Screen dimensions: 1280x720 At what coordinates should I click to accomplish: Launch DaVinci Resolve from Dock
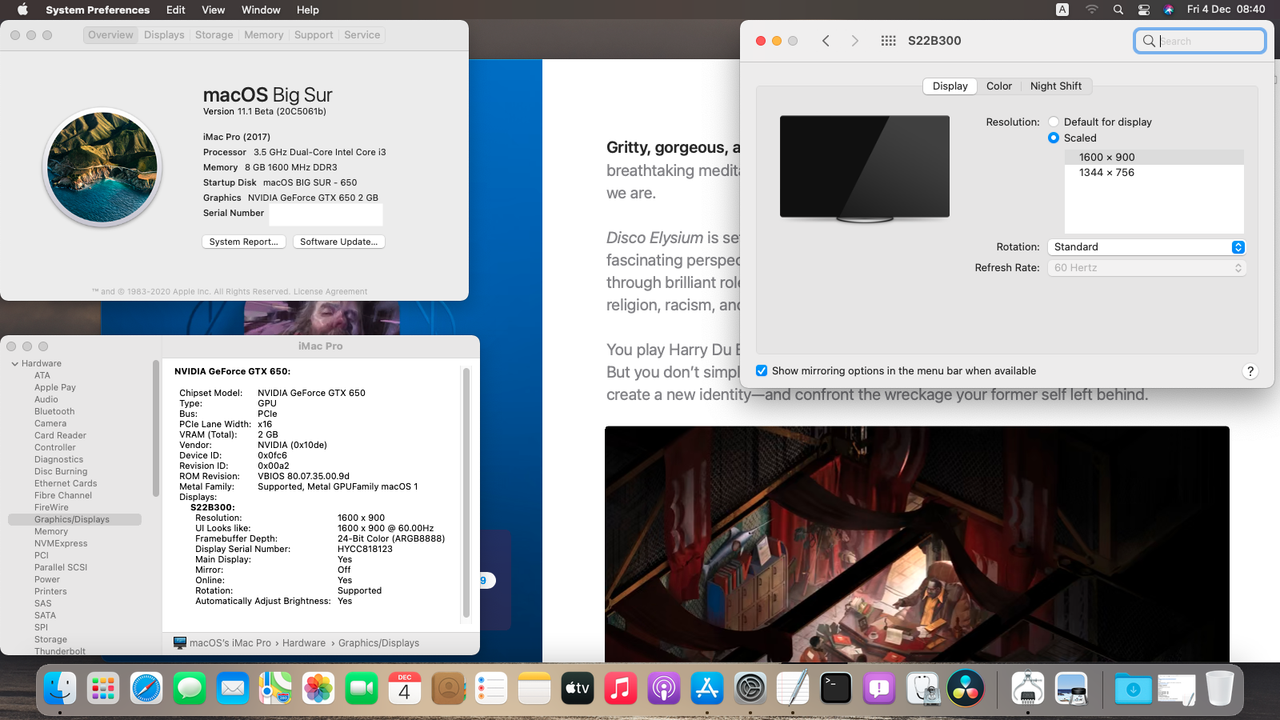click(965, 688)
